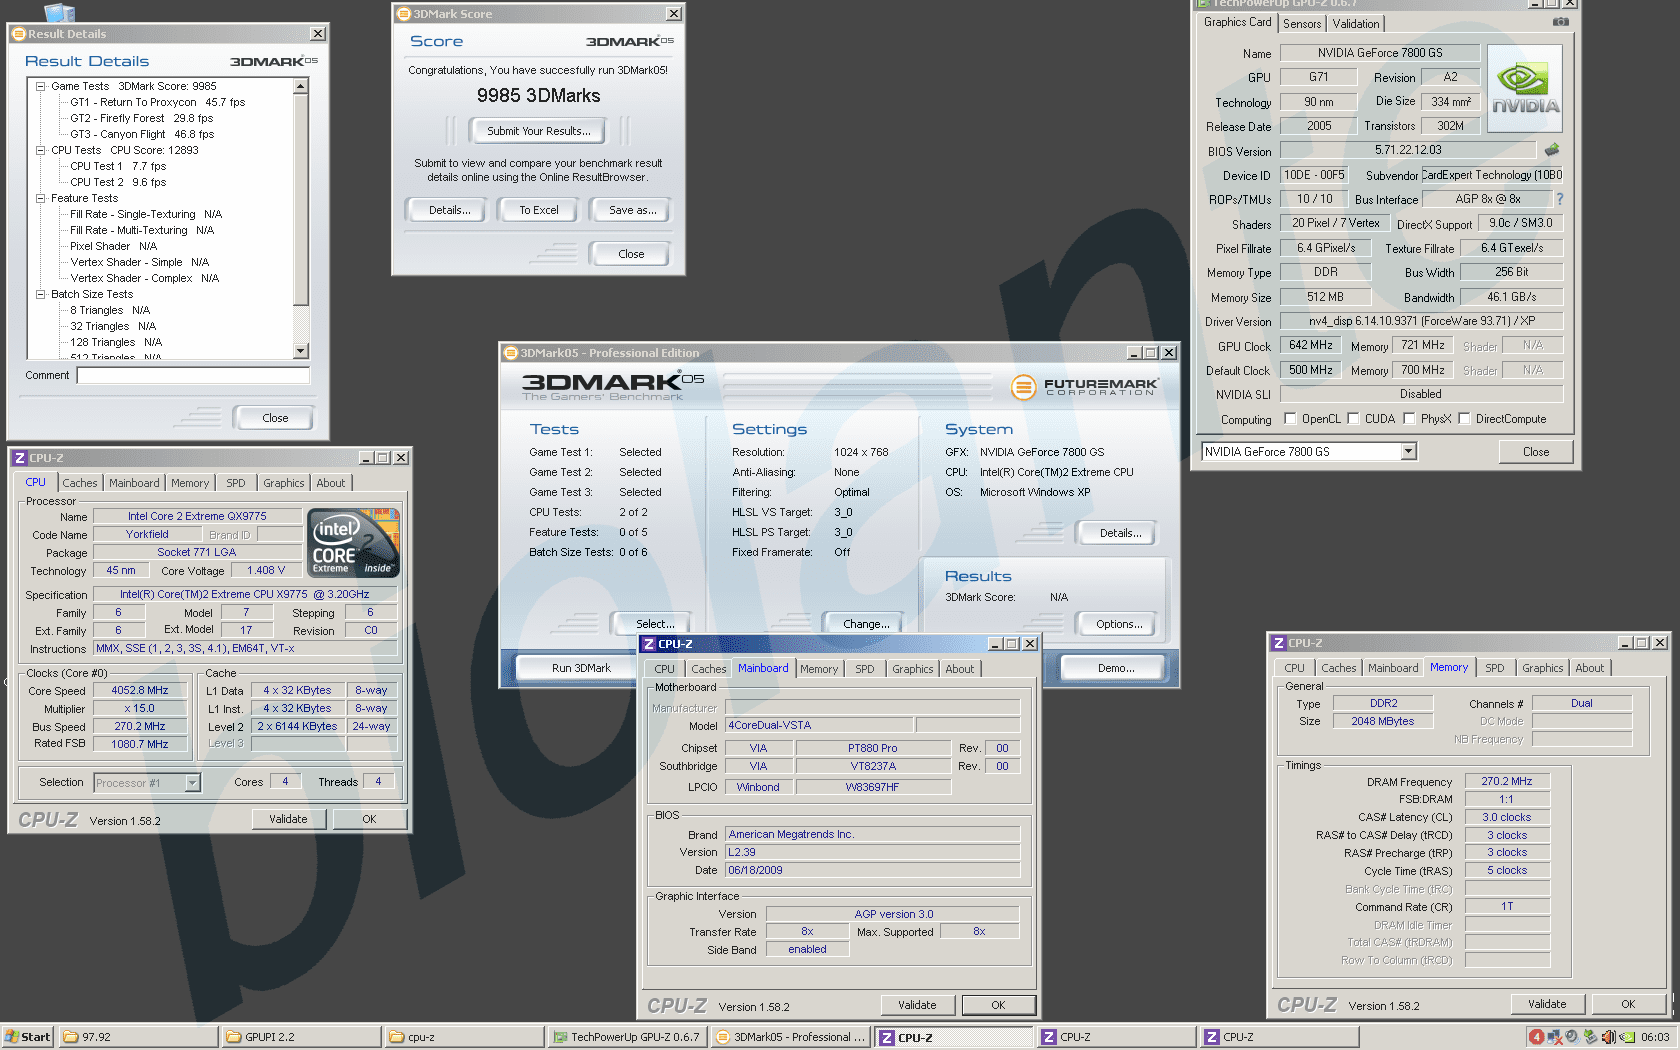
Task: Open the Processor #1 selection dropdown
Action: (193, 783)
